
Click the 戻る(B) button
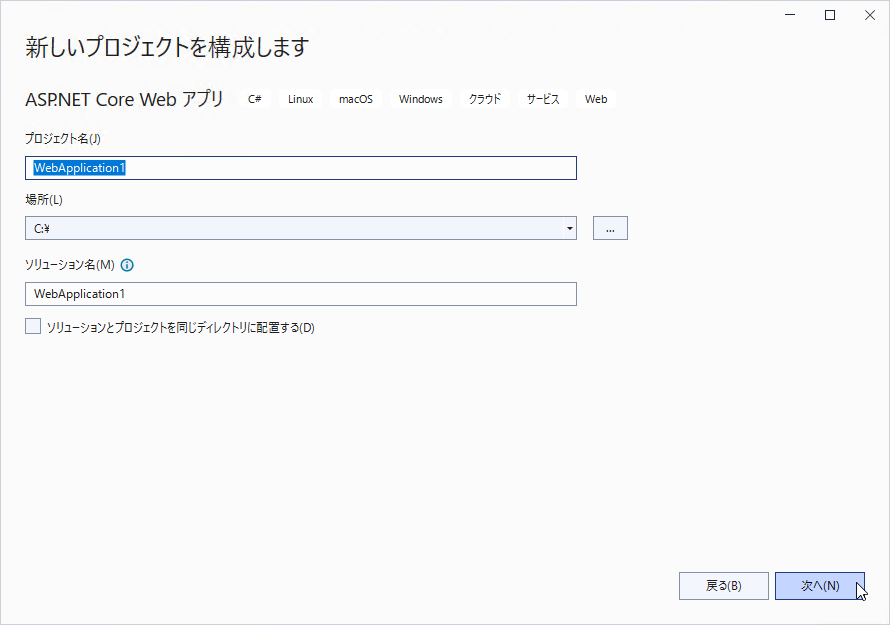[x=724, y=586]
